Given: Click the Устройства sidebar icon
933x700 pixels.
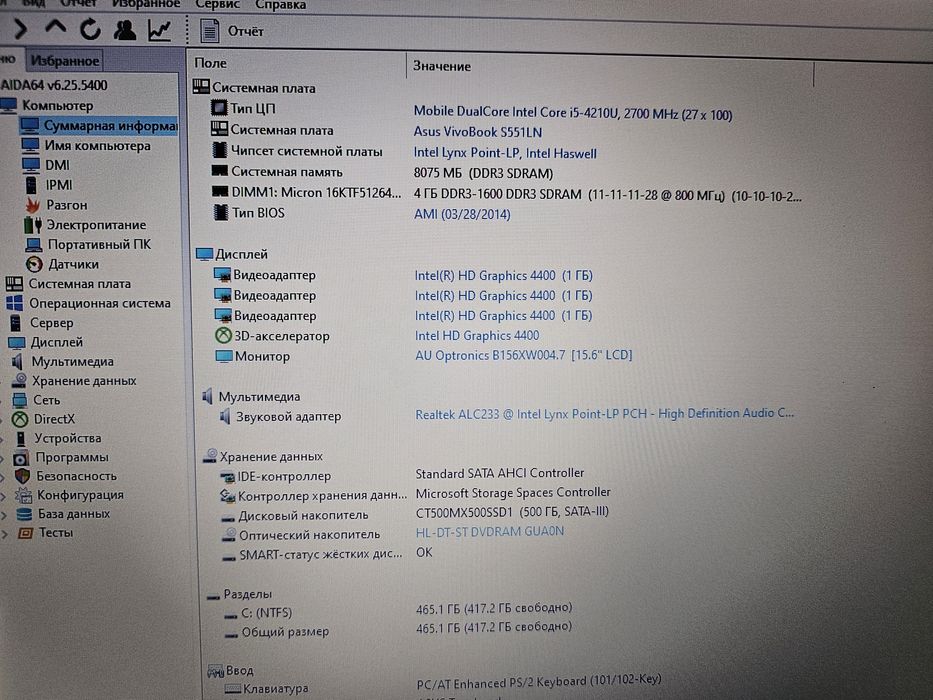Looking at the screenshot, I should [x=21, y=438].
